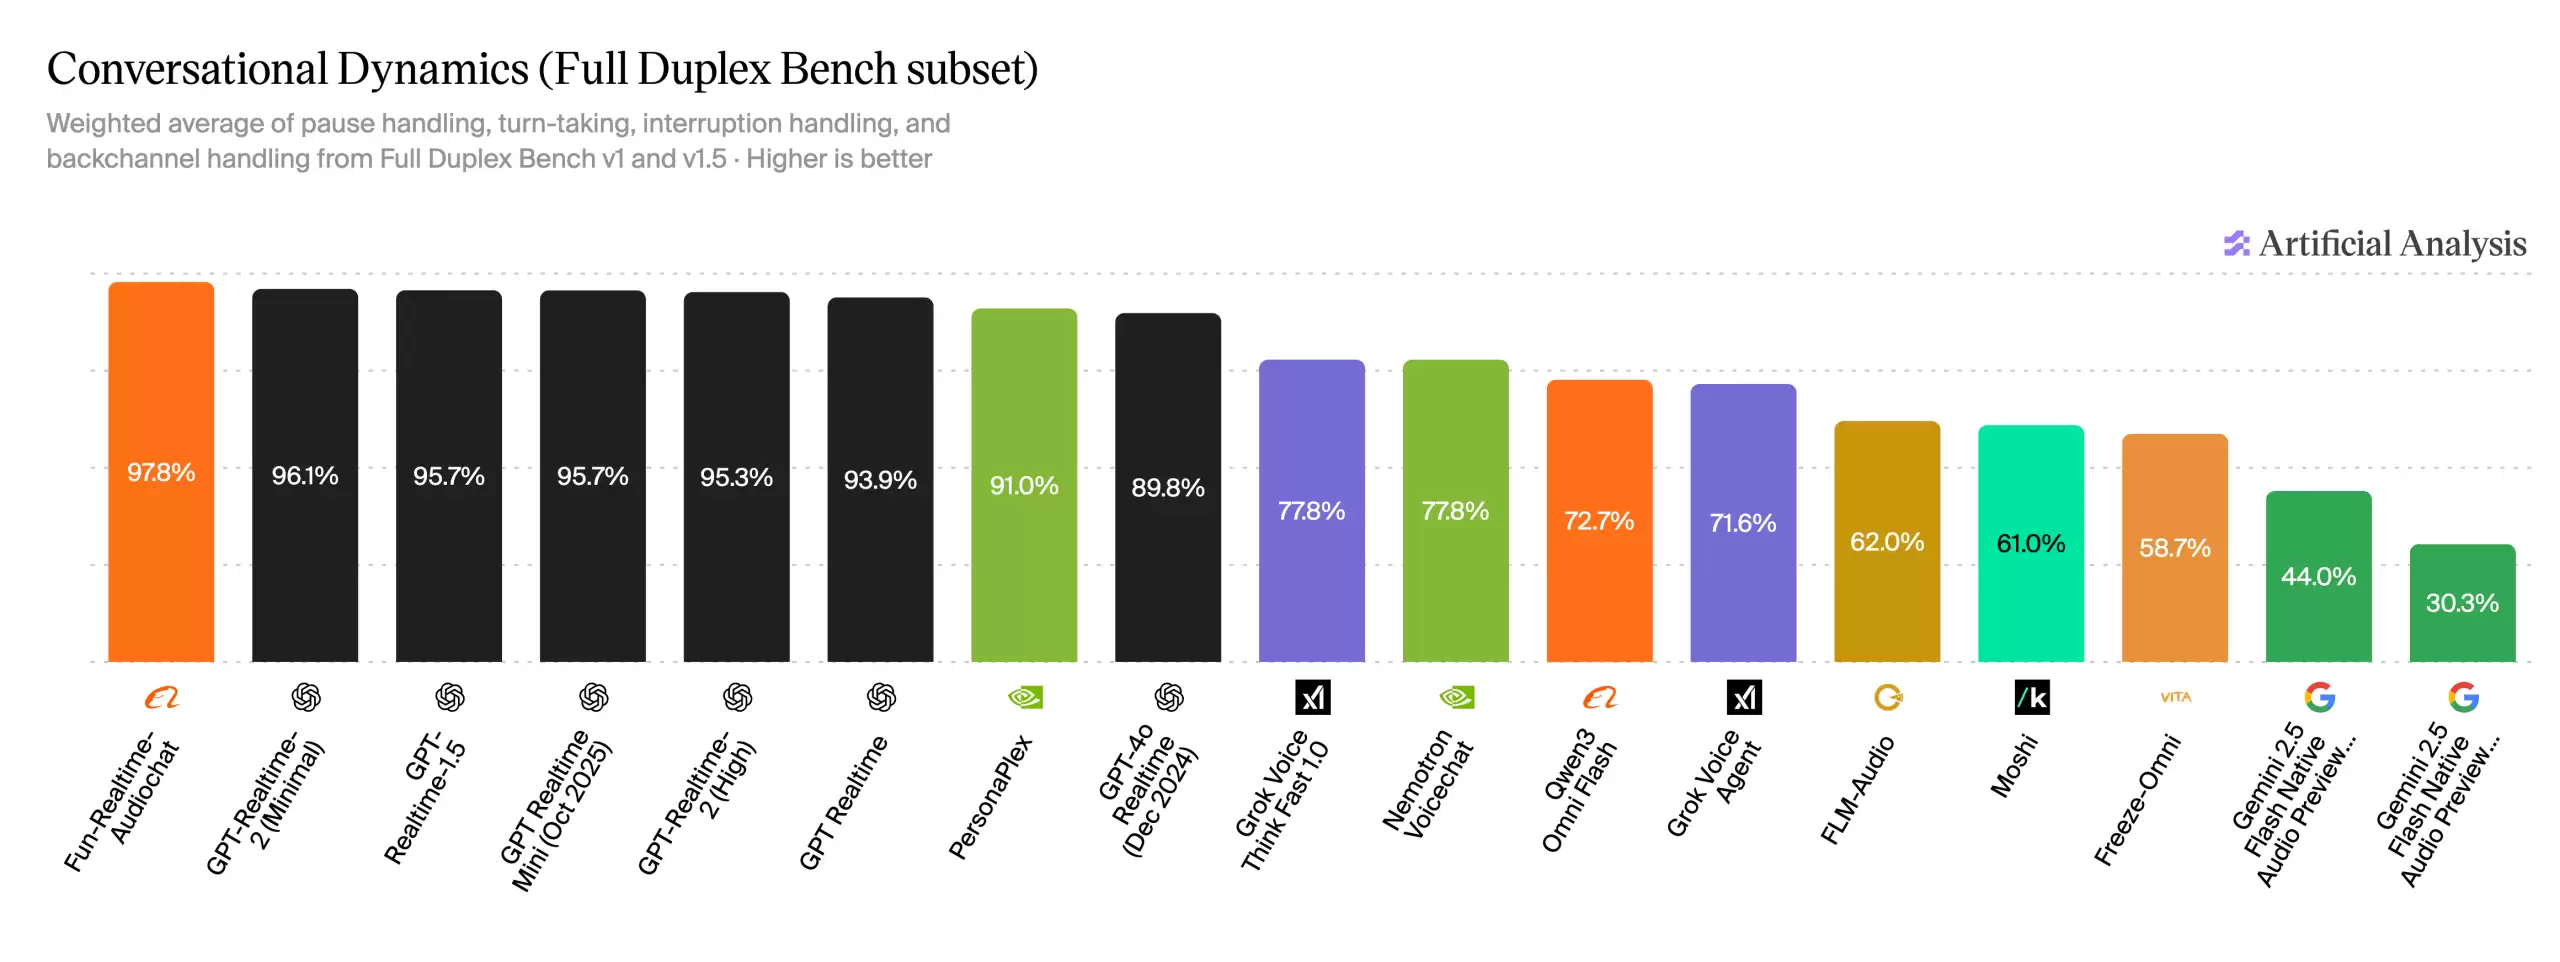Click the NVIDIA logo under PersonaPlex bar
The height and width of the screenshot is (962, 2560).
[x=1024, y=697]
